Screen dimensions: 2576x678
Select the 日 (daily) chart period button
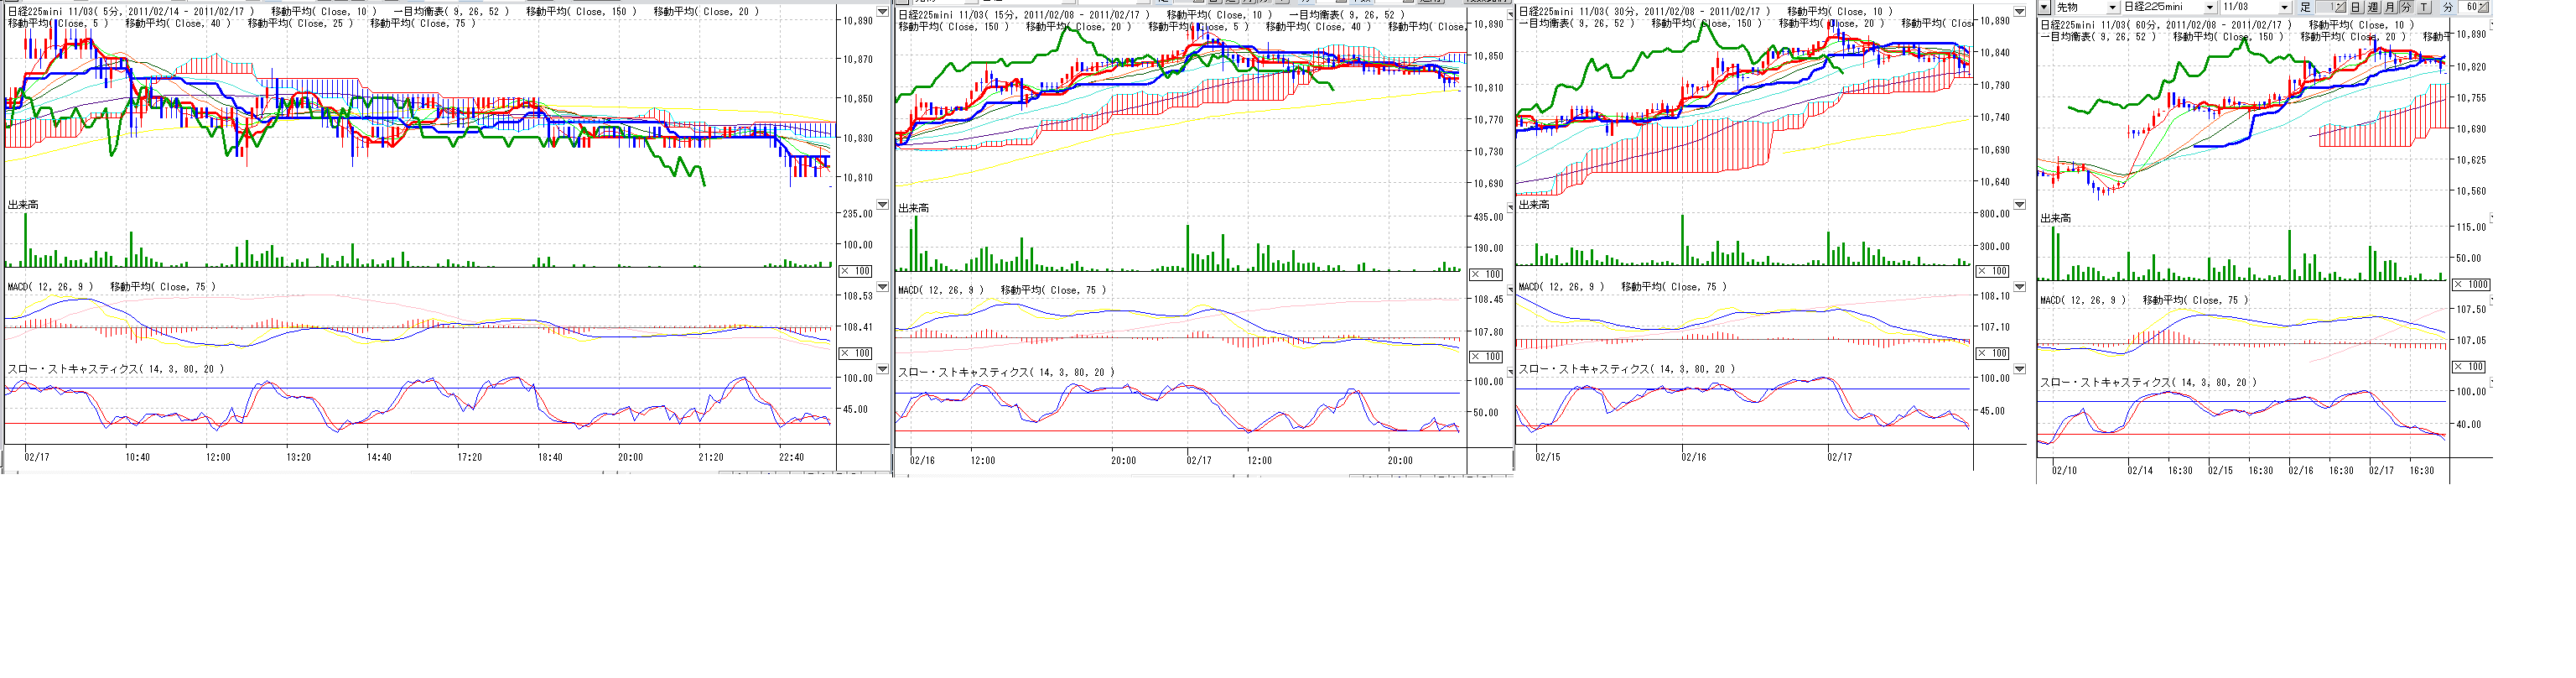pos(2356,7)
